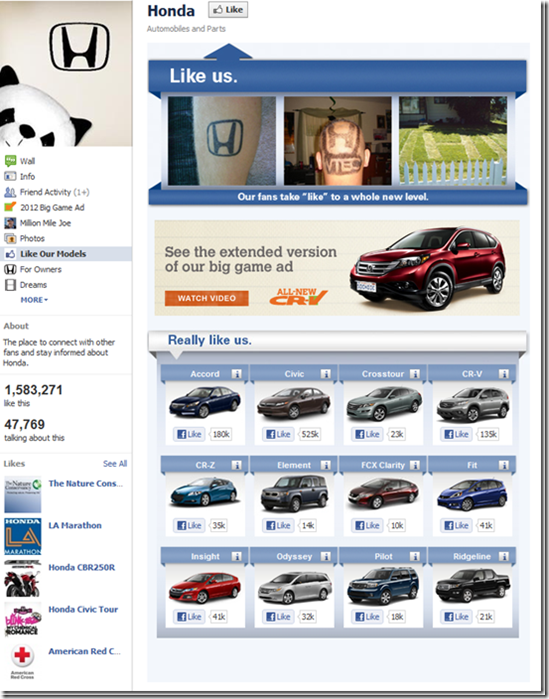Click the black Ridgeline truck image

tap(472, 585)
